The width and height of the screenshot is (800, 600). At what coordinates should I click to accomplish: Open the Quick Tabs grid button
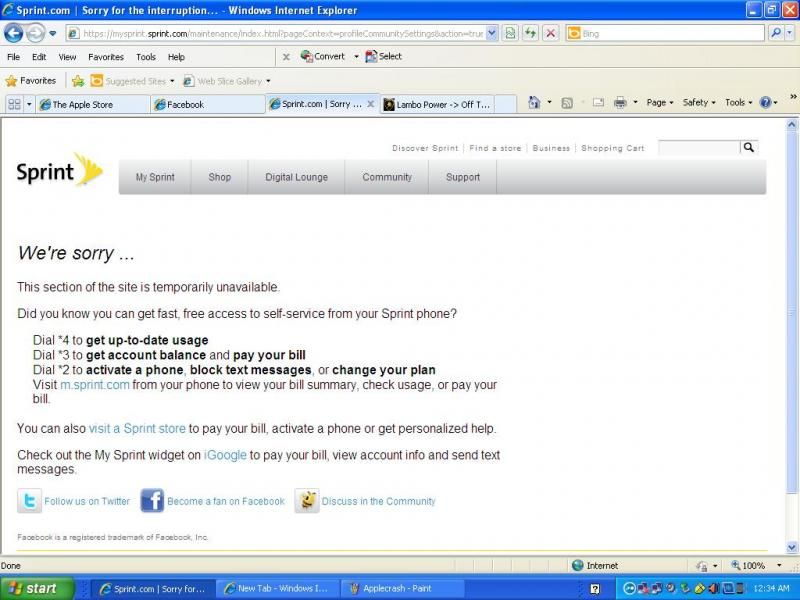[x=14, y=104]
